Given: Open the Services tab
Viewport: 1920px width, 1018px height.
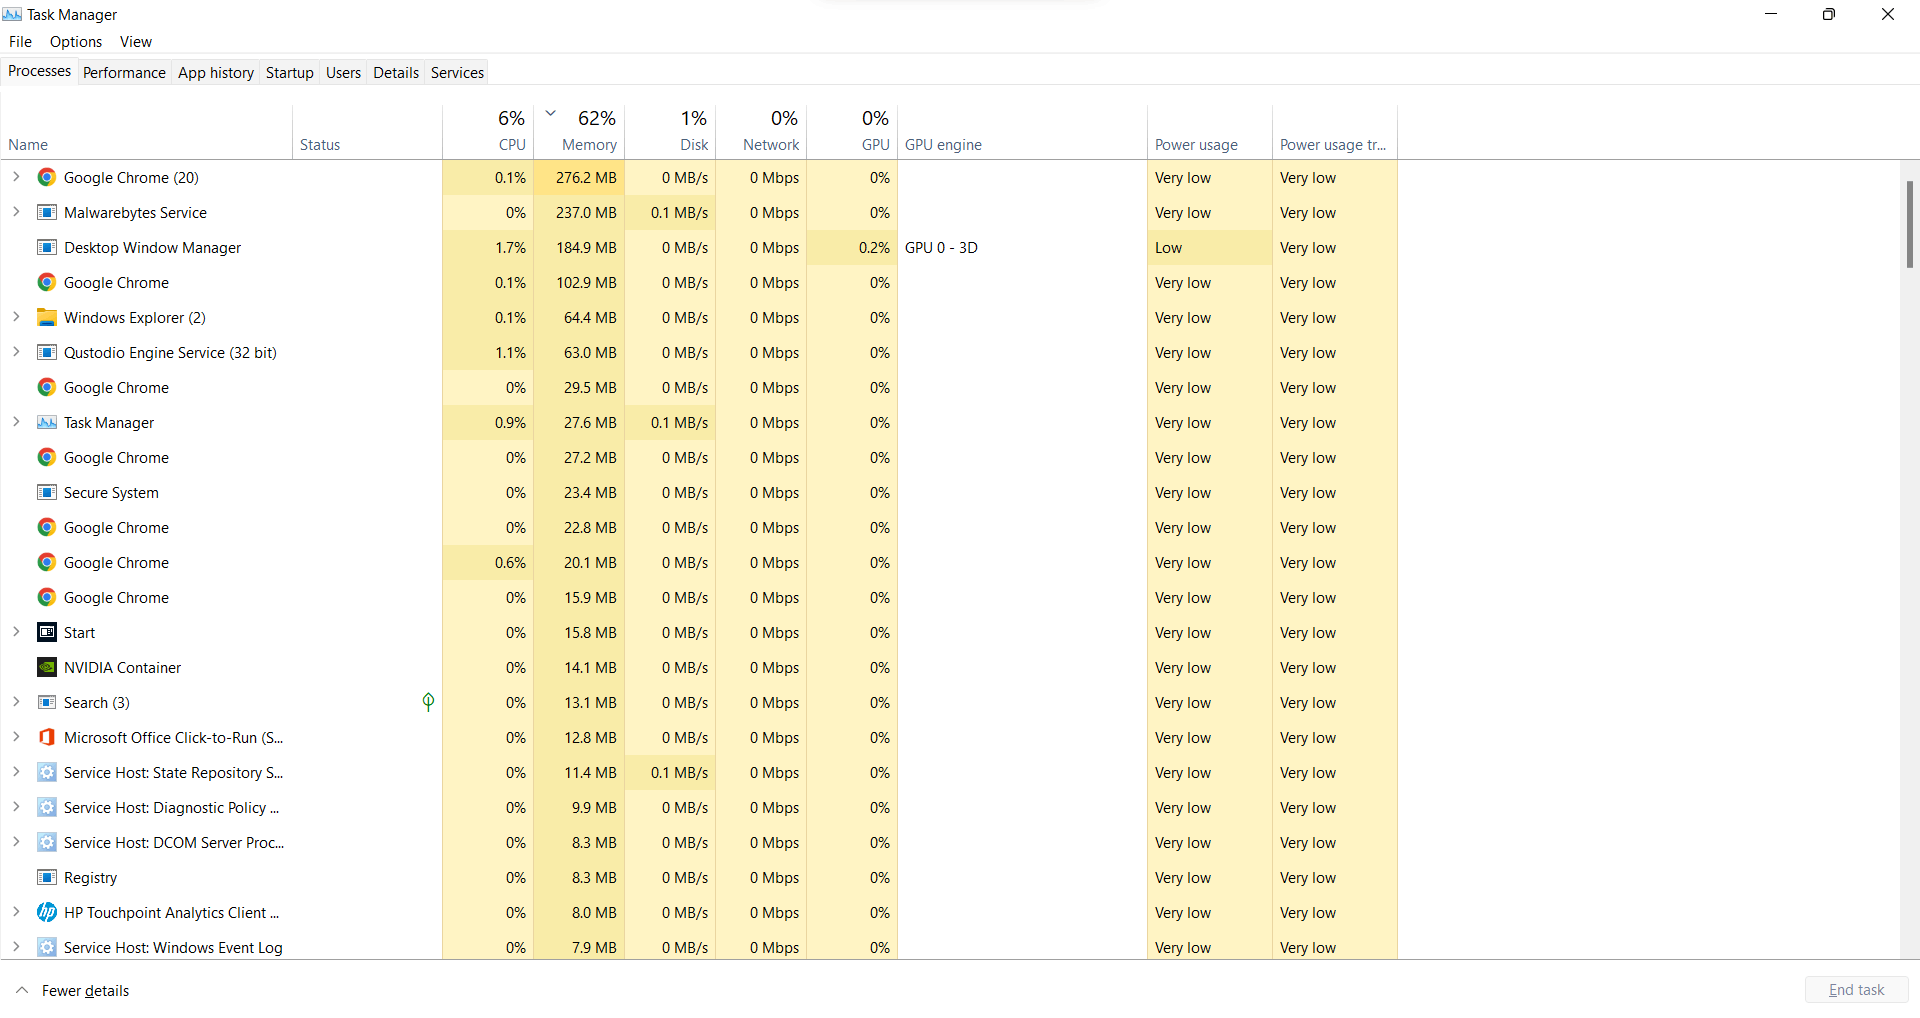Looking at the screenshot, I should tap(457, 73).
